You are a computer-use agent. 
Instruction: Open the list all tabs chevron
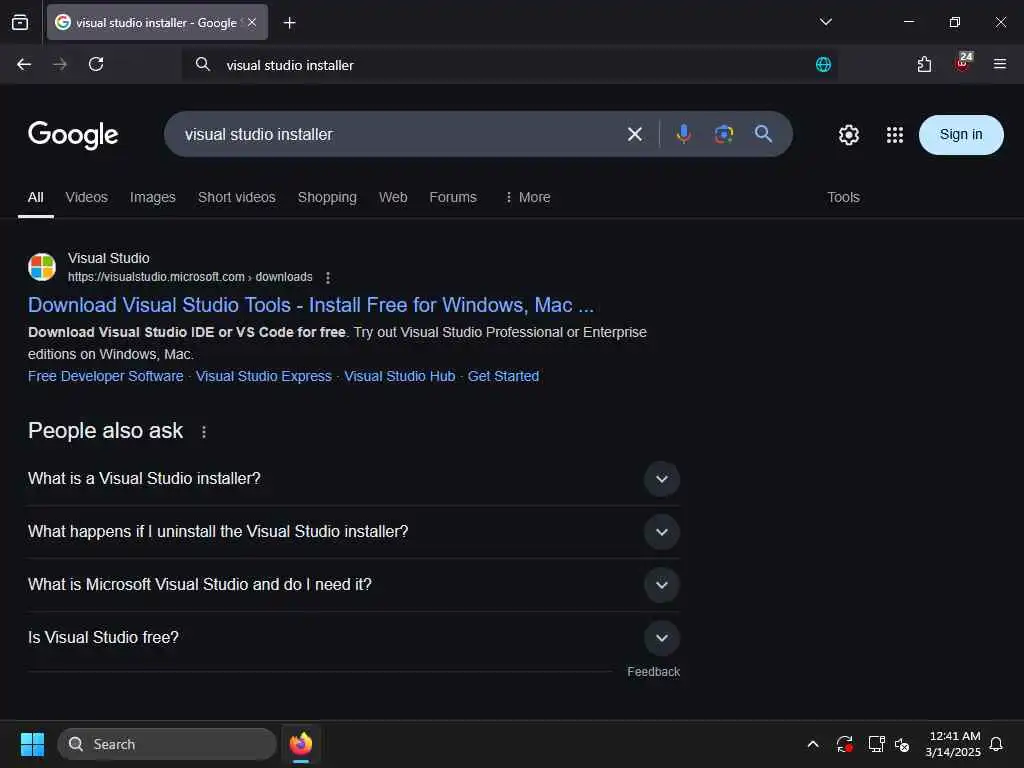tap(825, 22)
